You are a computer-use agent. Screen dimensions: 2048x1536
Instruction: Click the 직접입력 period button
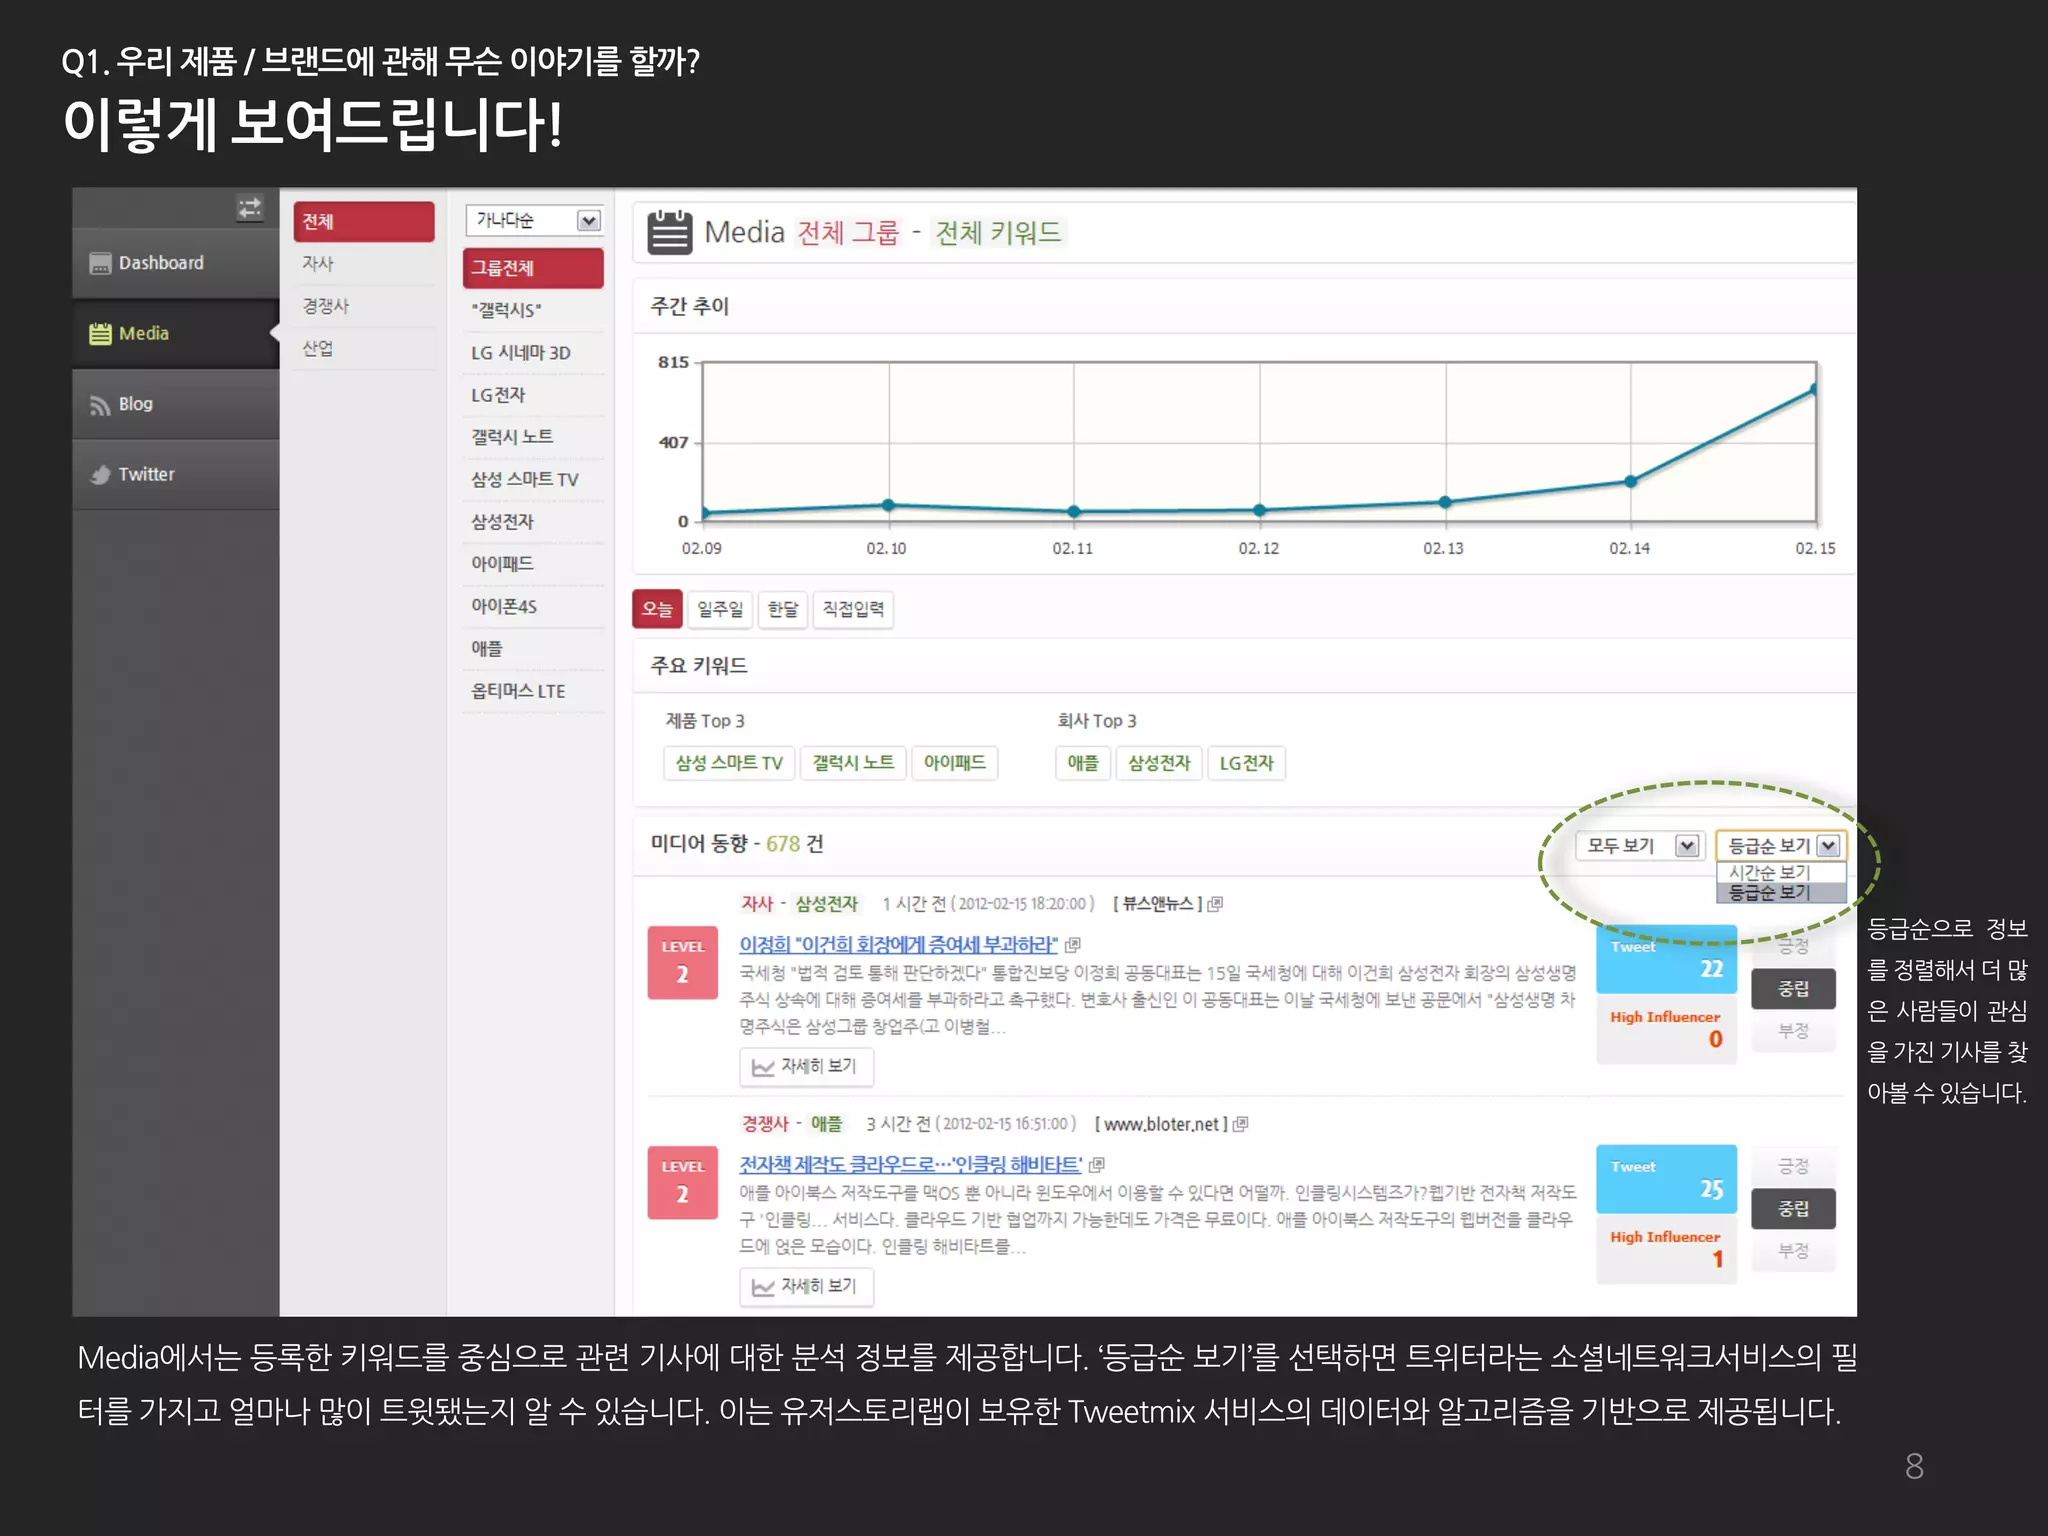pos(853,609)
